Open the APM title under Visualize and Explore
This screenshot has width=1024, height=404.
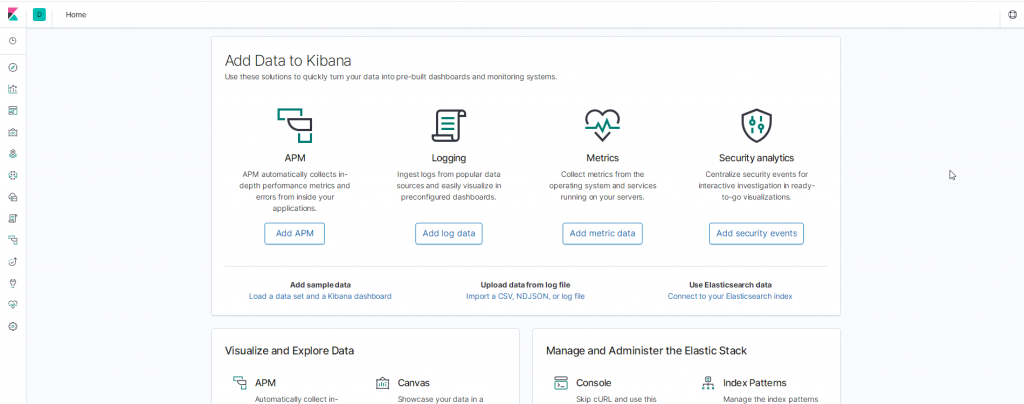point(265,383)
